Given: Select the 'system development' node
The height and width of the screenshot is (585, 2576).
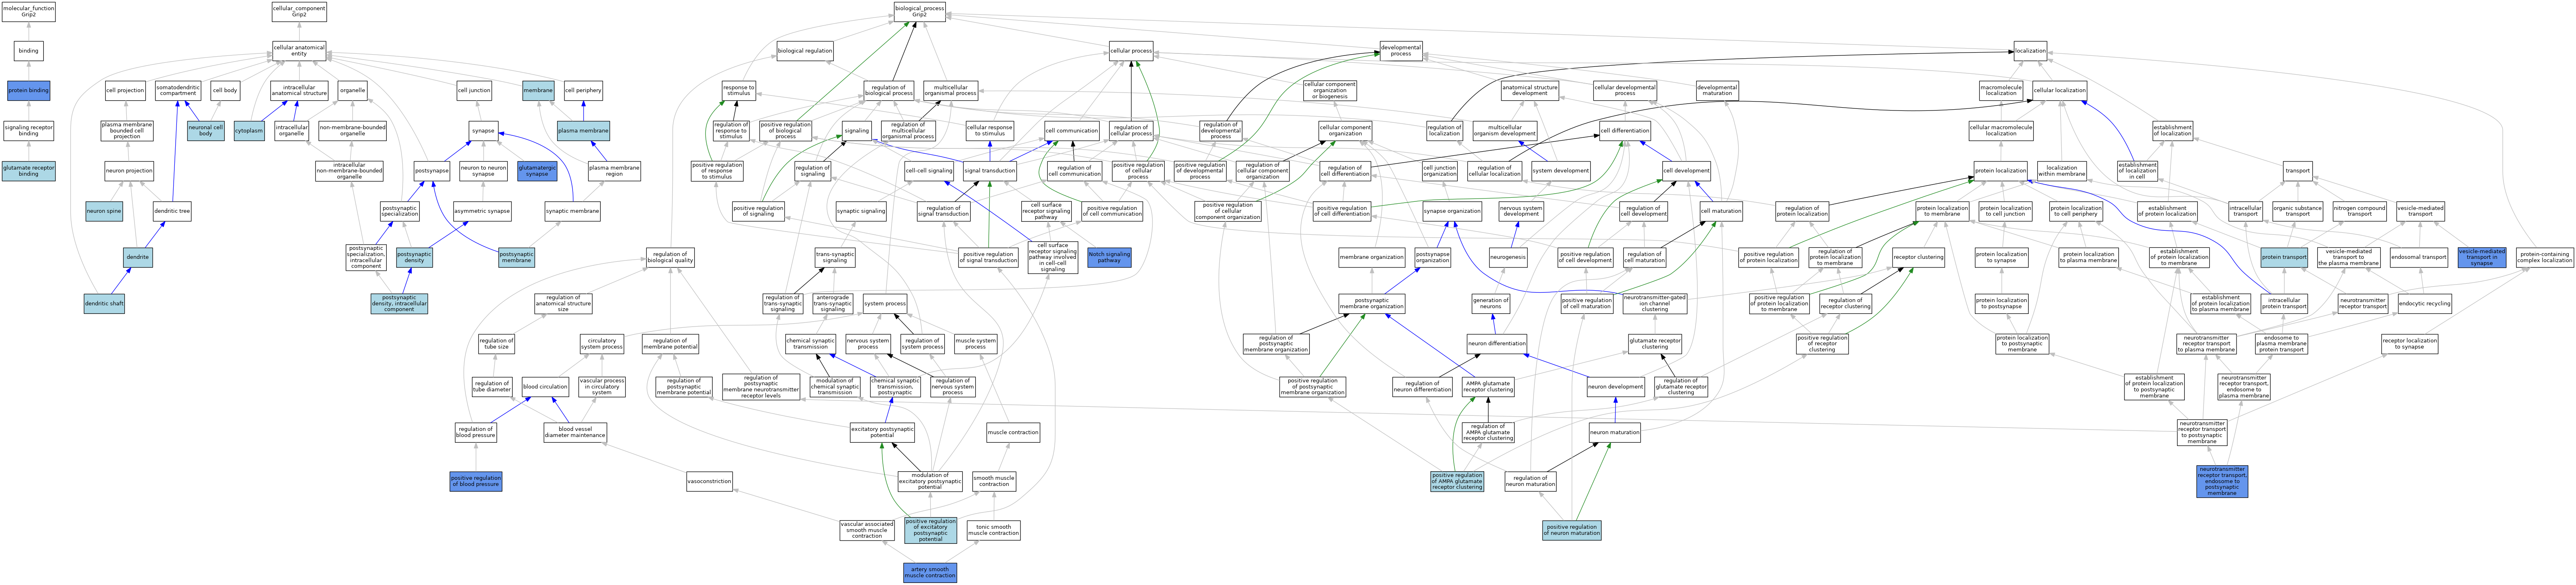Looking at the screenshot, I should 1560,171.
